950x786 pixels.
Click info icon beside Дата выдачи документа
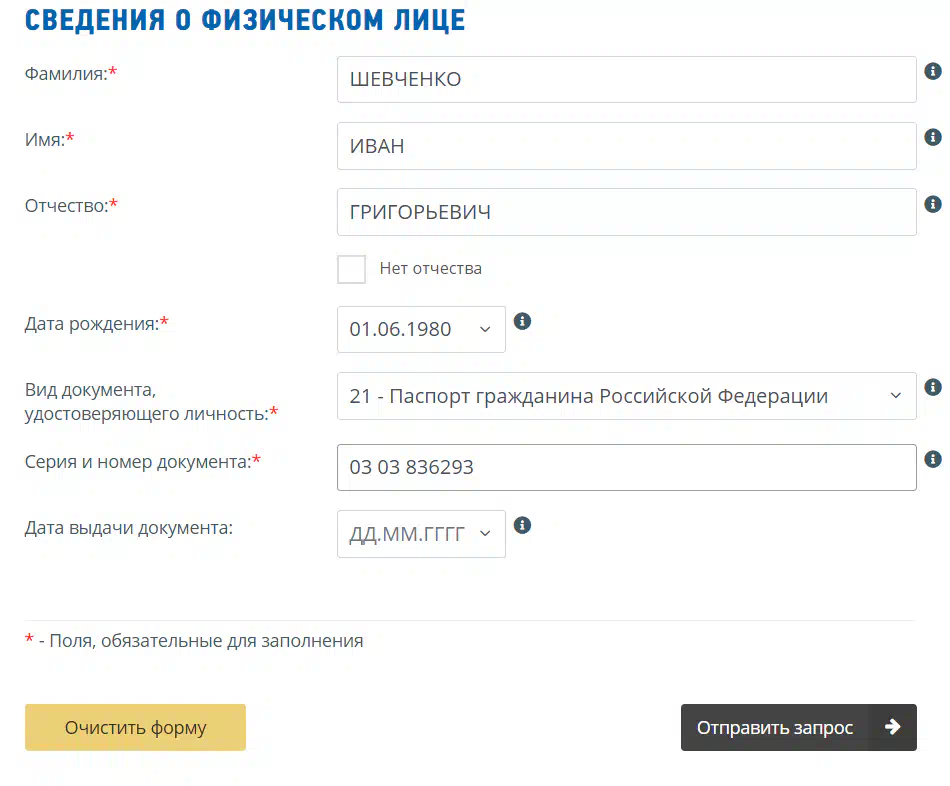(x=522, y=525)
